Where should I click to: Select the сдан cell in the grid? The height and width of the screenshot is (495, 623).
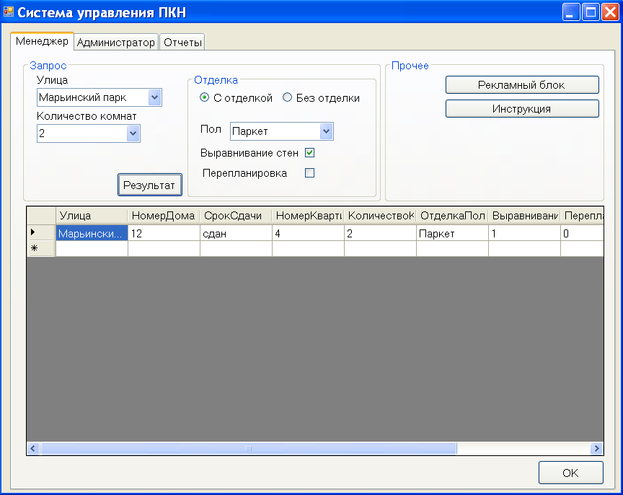236,233
